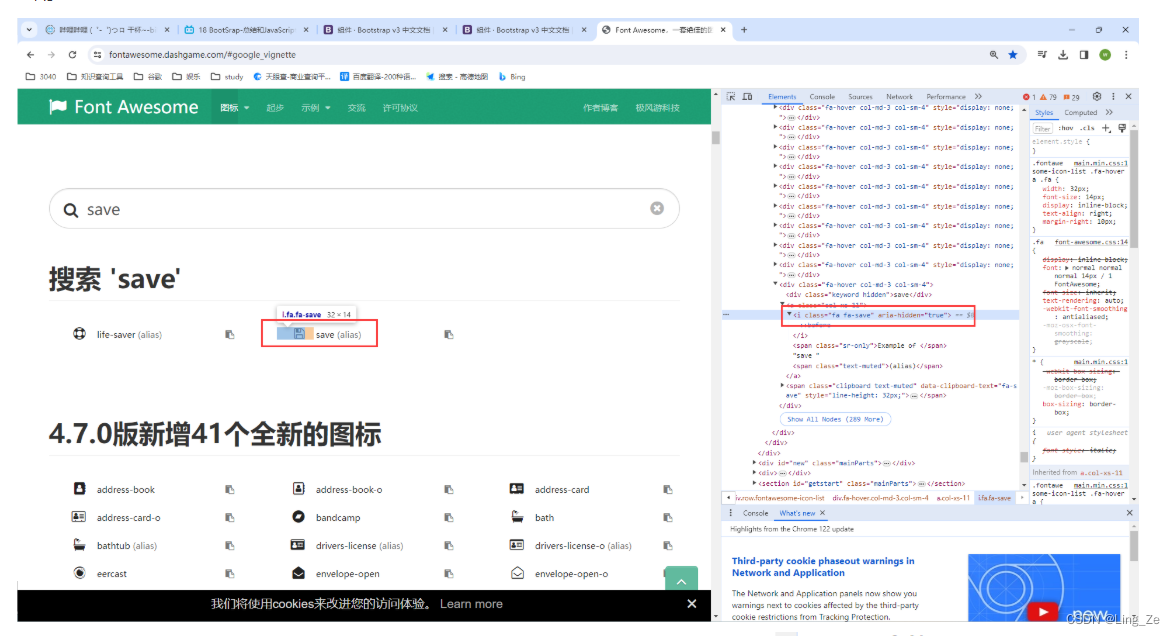This screenshot has width=1175, height=636.
Task: Open Third-party cookie phaseout warnings link
Action: pyautogui.click(x=823, y=566)
